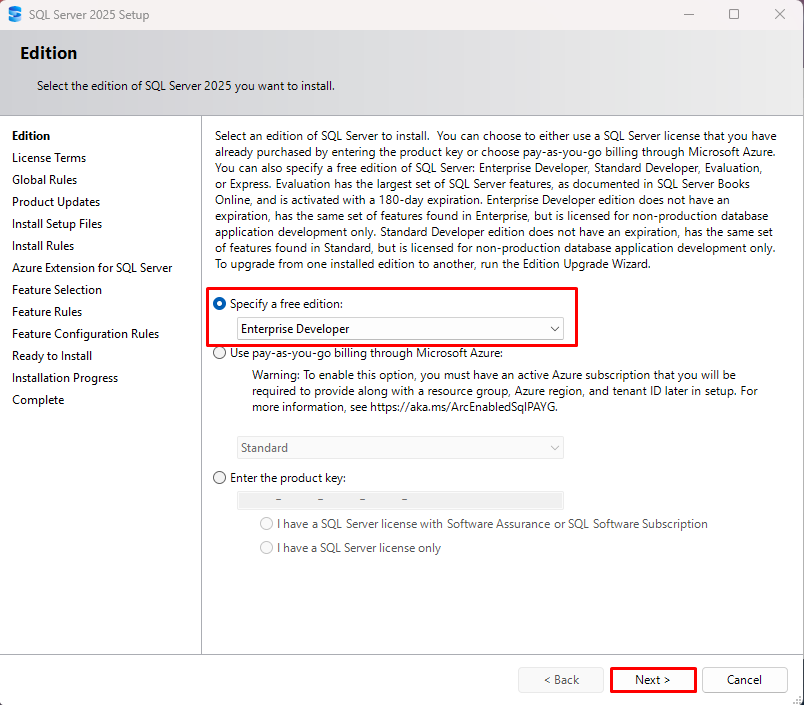Select 'I have a SQL Server license only'

(266, 548)
